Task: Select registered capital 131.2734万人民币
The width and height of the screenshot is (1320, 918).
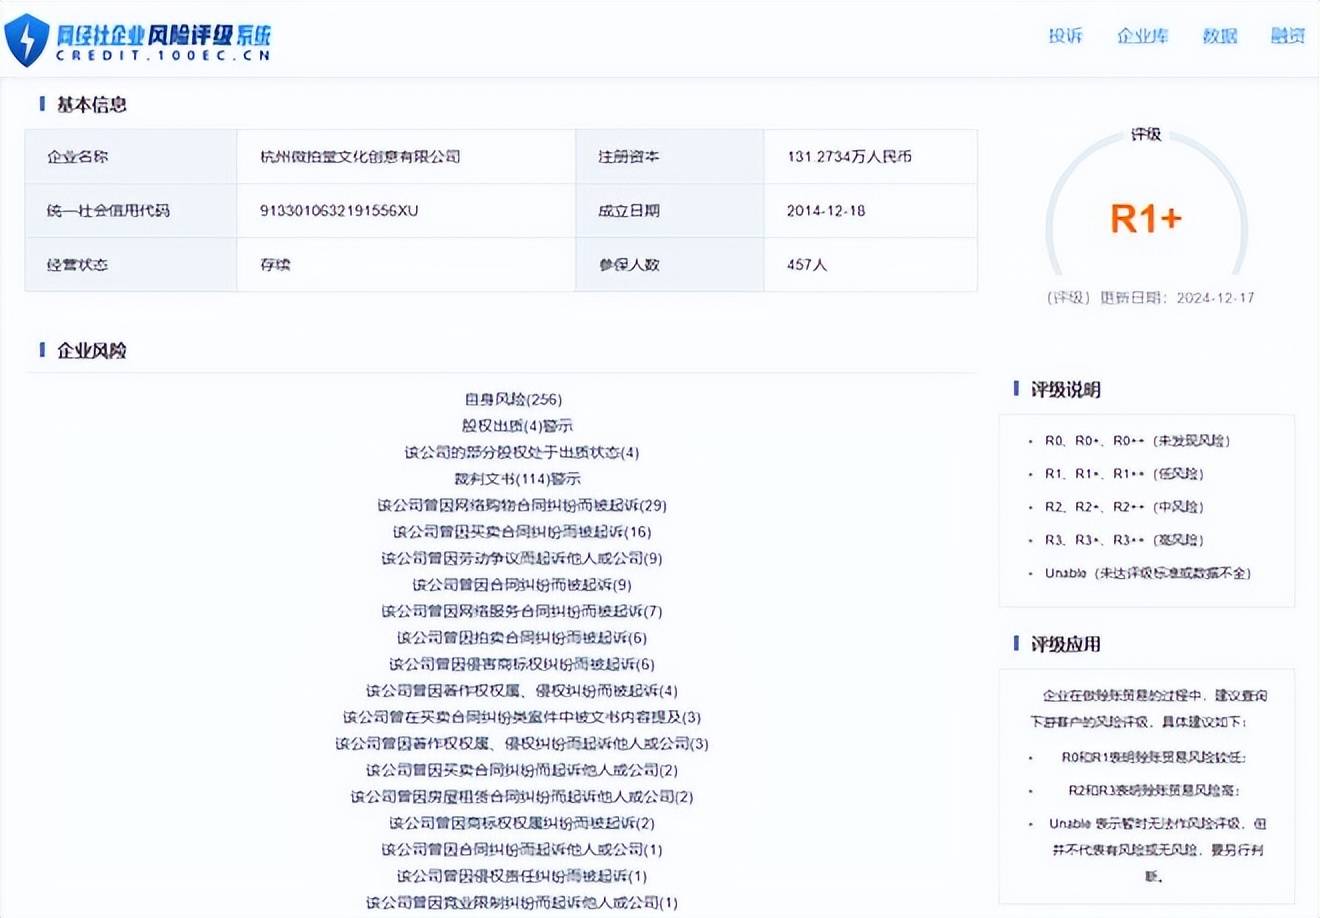Action: [x=849, y=157]
